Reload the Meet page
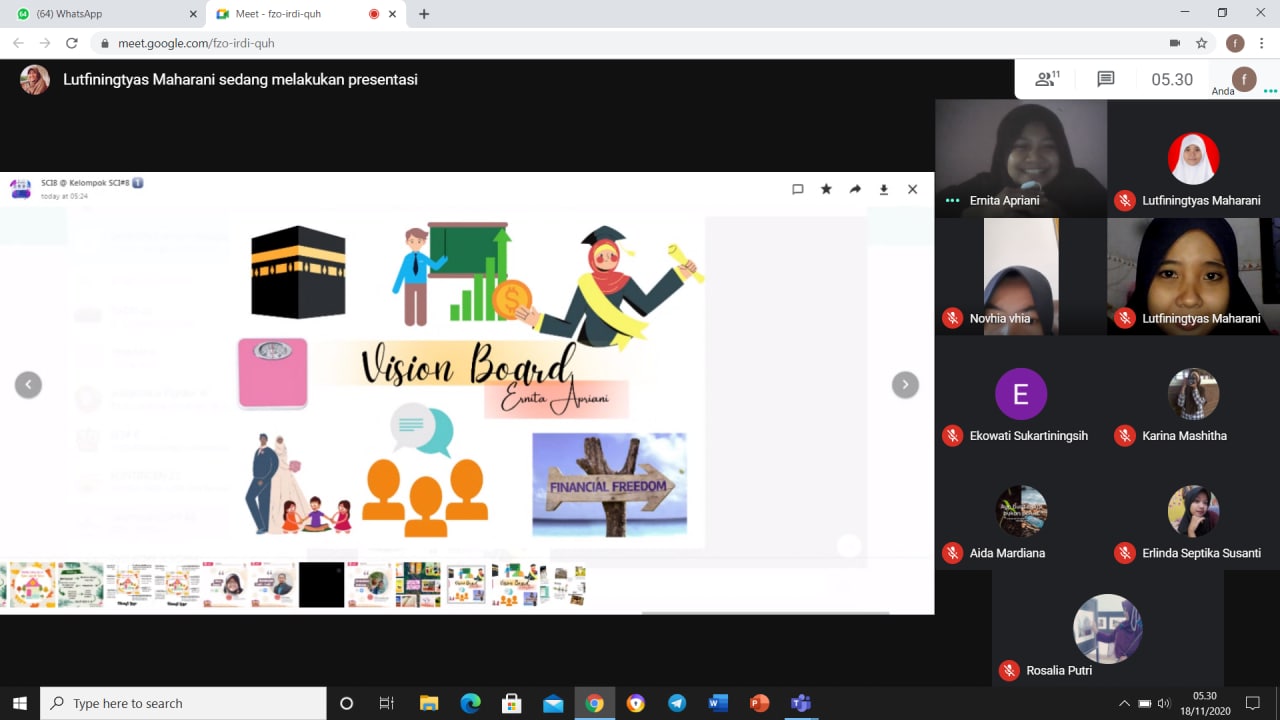The height and width of the screenshot is (720, 1280). point(72,43)
